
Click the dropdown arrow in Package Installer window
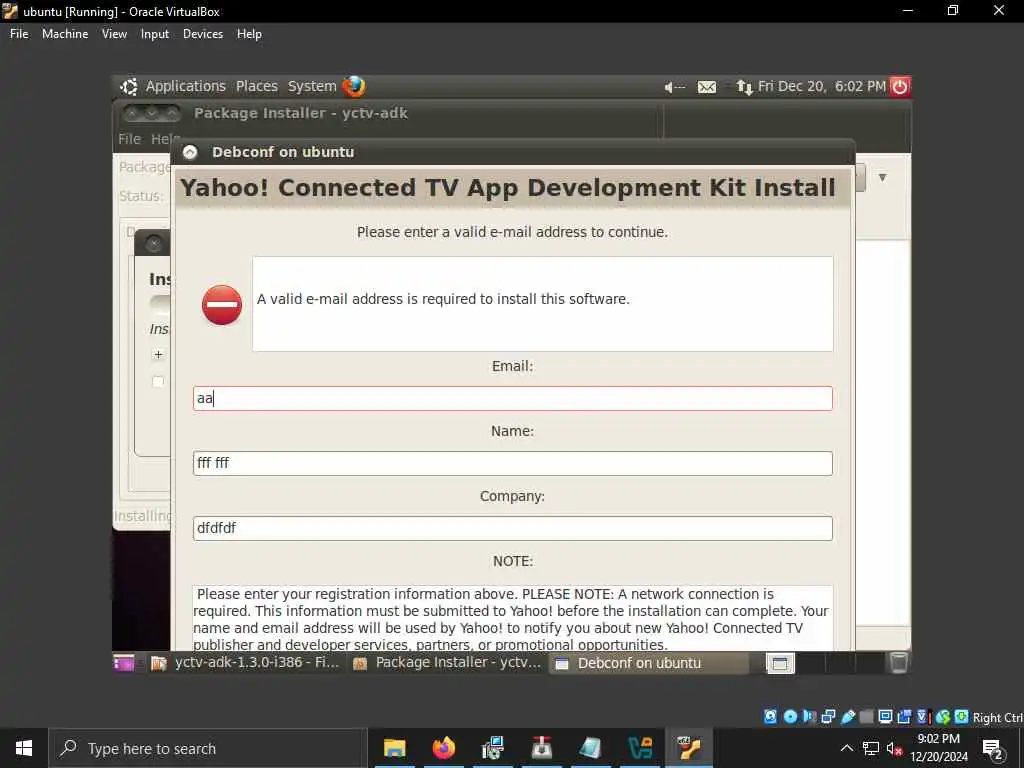(x=882, y=178)
